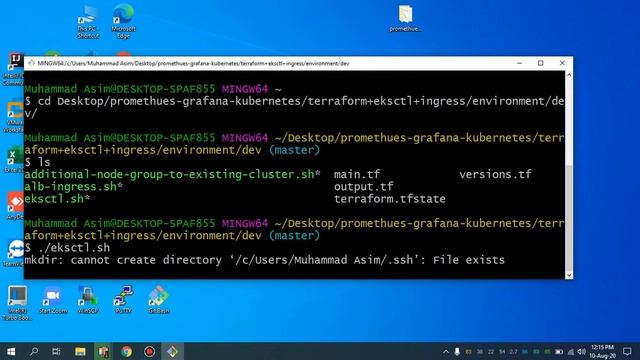Open the volume speaker tray icon
This screenshot has width=640, height=360.
pos(582,351)
